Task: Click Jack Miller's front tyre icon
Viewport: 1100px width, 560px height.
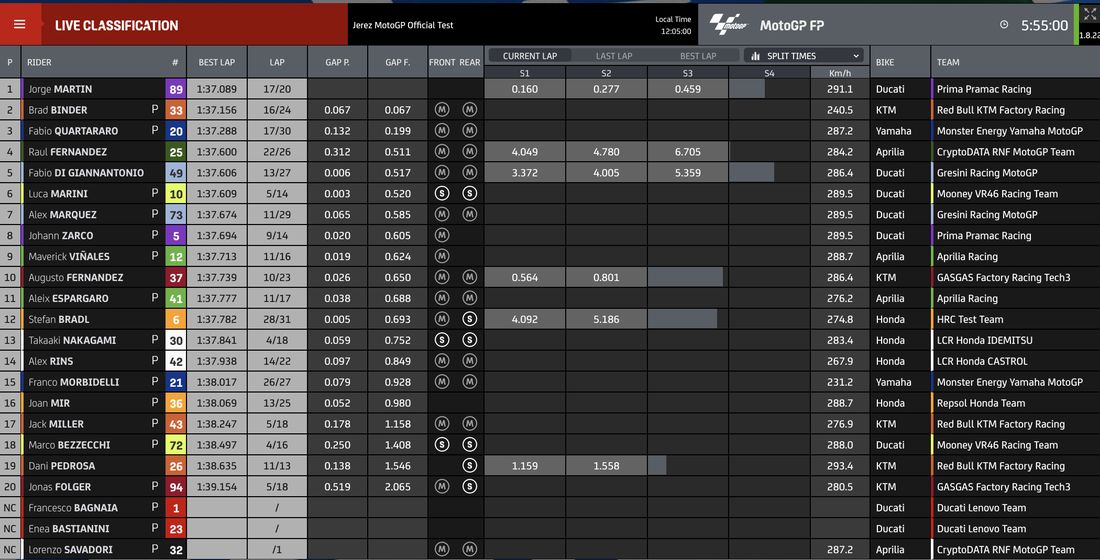Action: click(x=442, y=423)
